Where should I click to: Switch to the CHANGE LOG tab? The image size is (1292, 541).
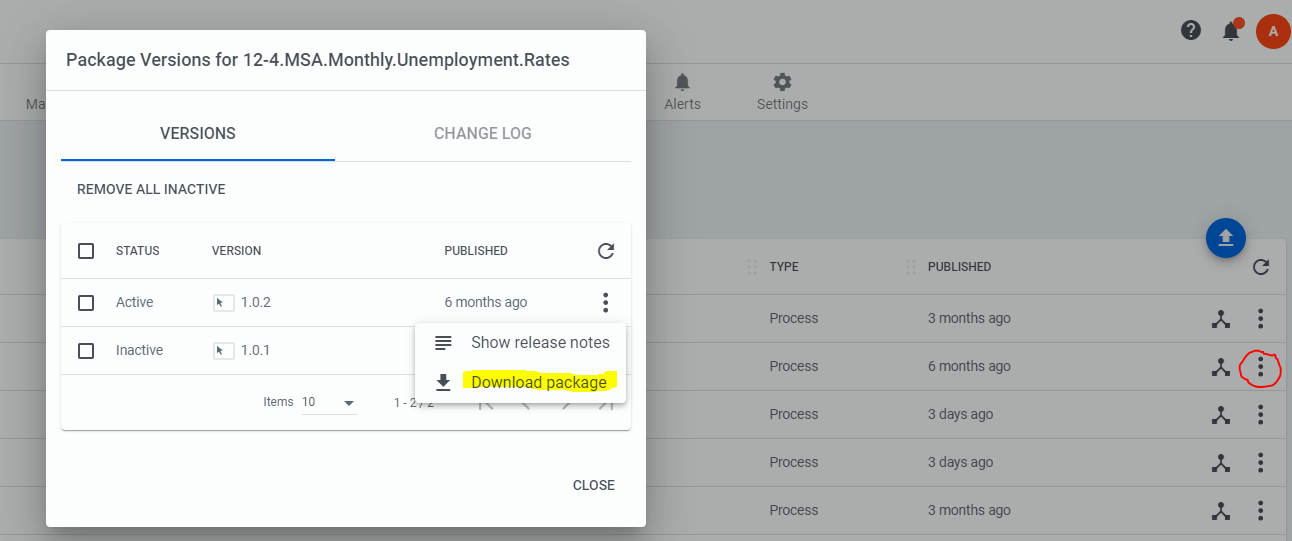click(483, 133)
